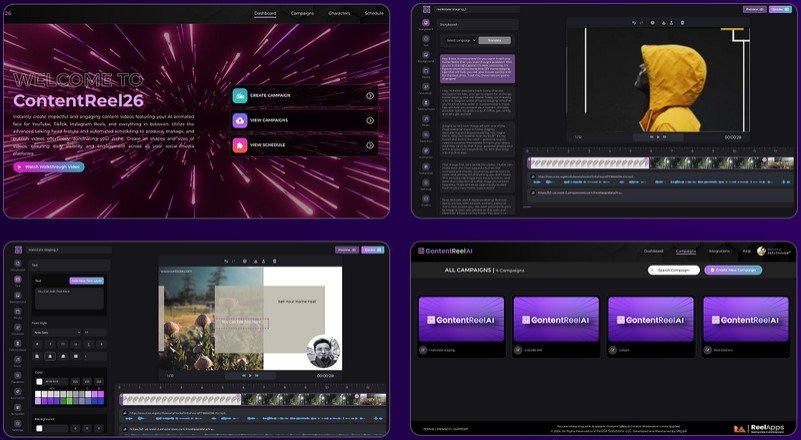
Task: Click the View Schedule pink home icon
Action: click(x=240, y=145)
